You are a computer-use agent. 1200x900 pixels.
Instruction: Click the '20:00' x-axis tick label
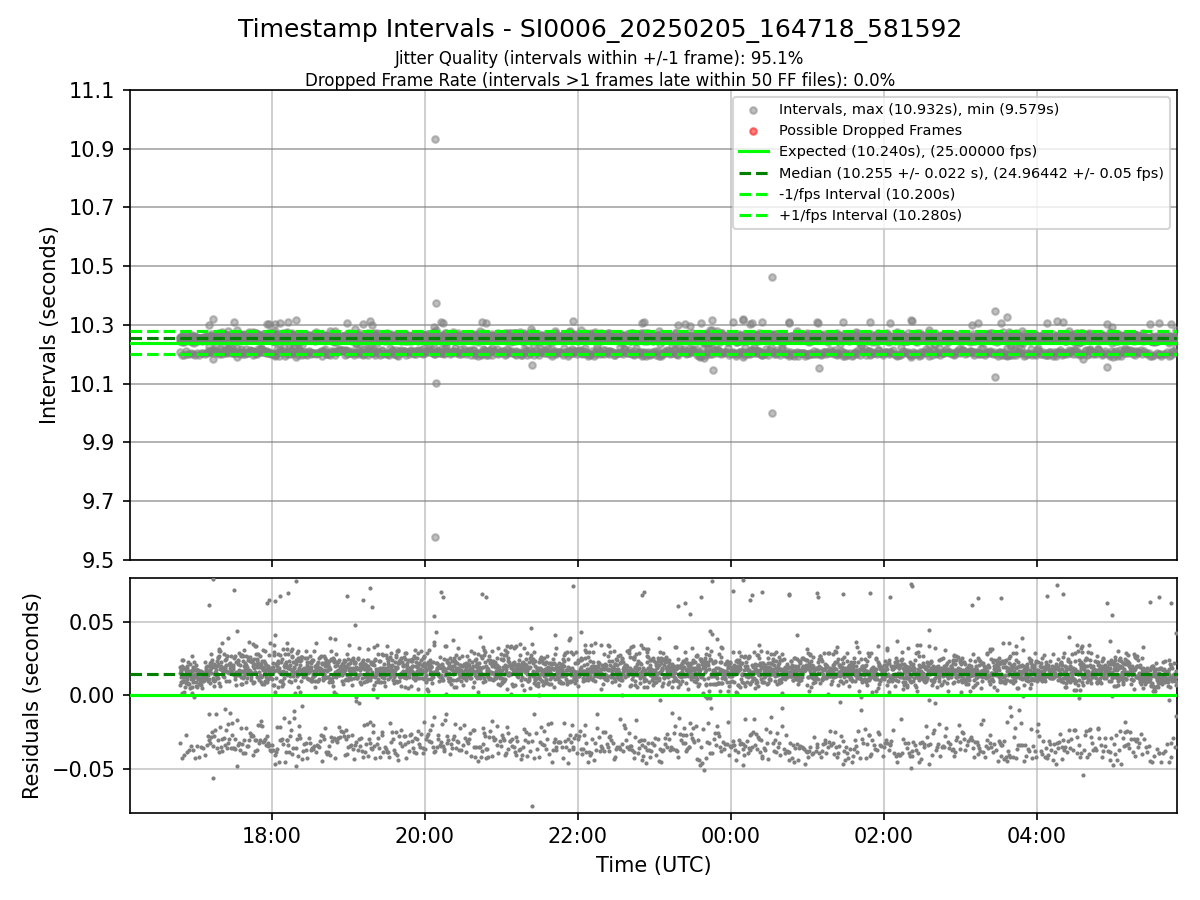(x=425, y=834)
